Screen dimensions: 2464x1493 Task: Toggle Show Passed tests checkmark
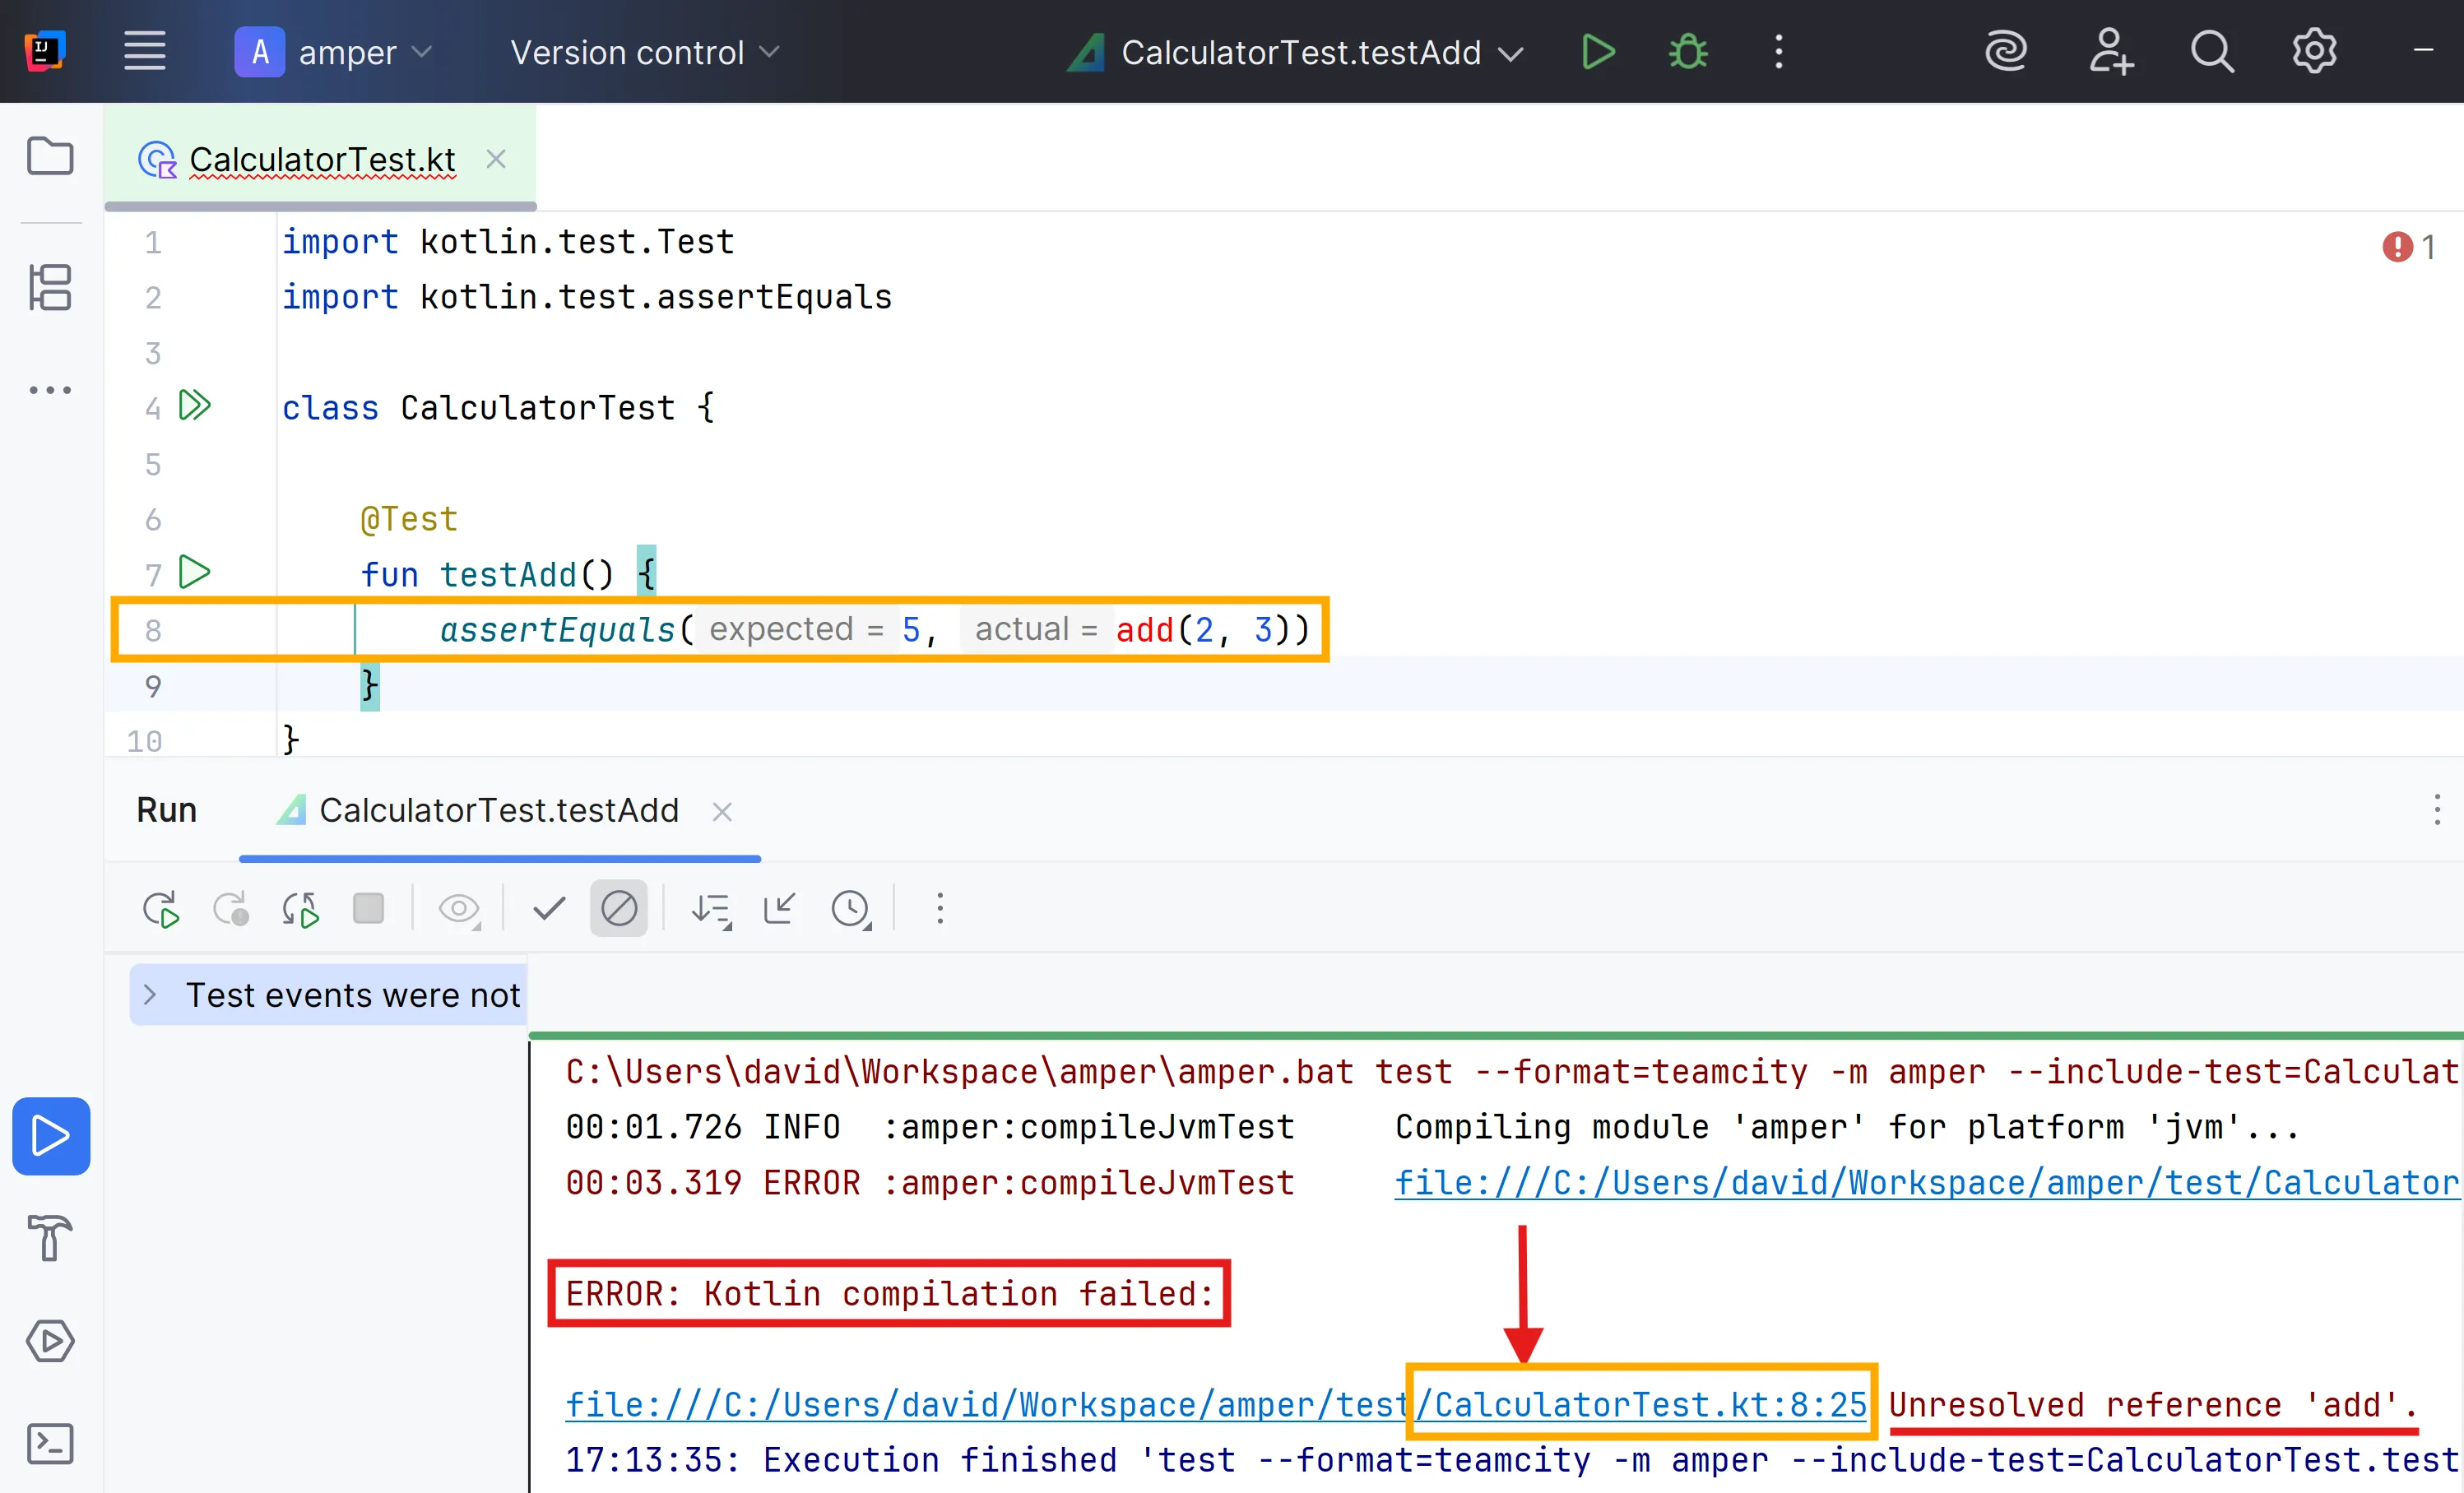click(549, 908)
